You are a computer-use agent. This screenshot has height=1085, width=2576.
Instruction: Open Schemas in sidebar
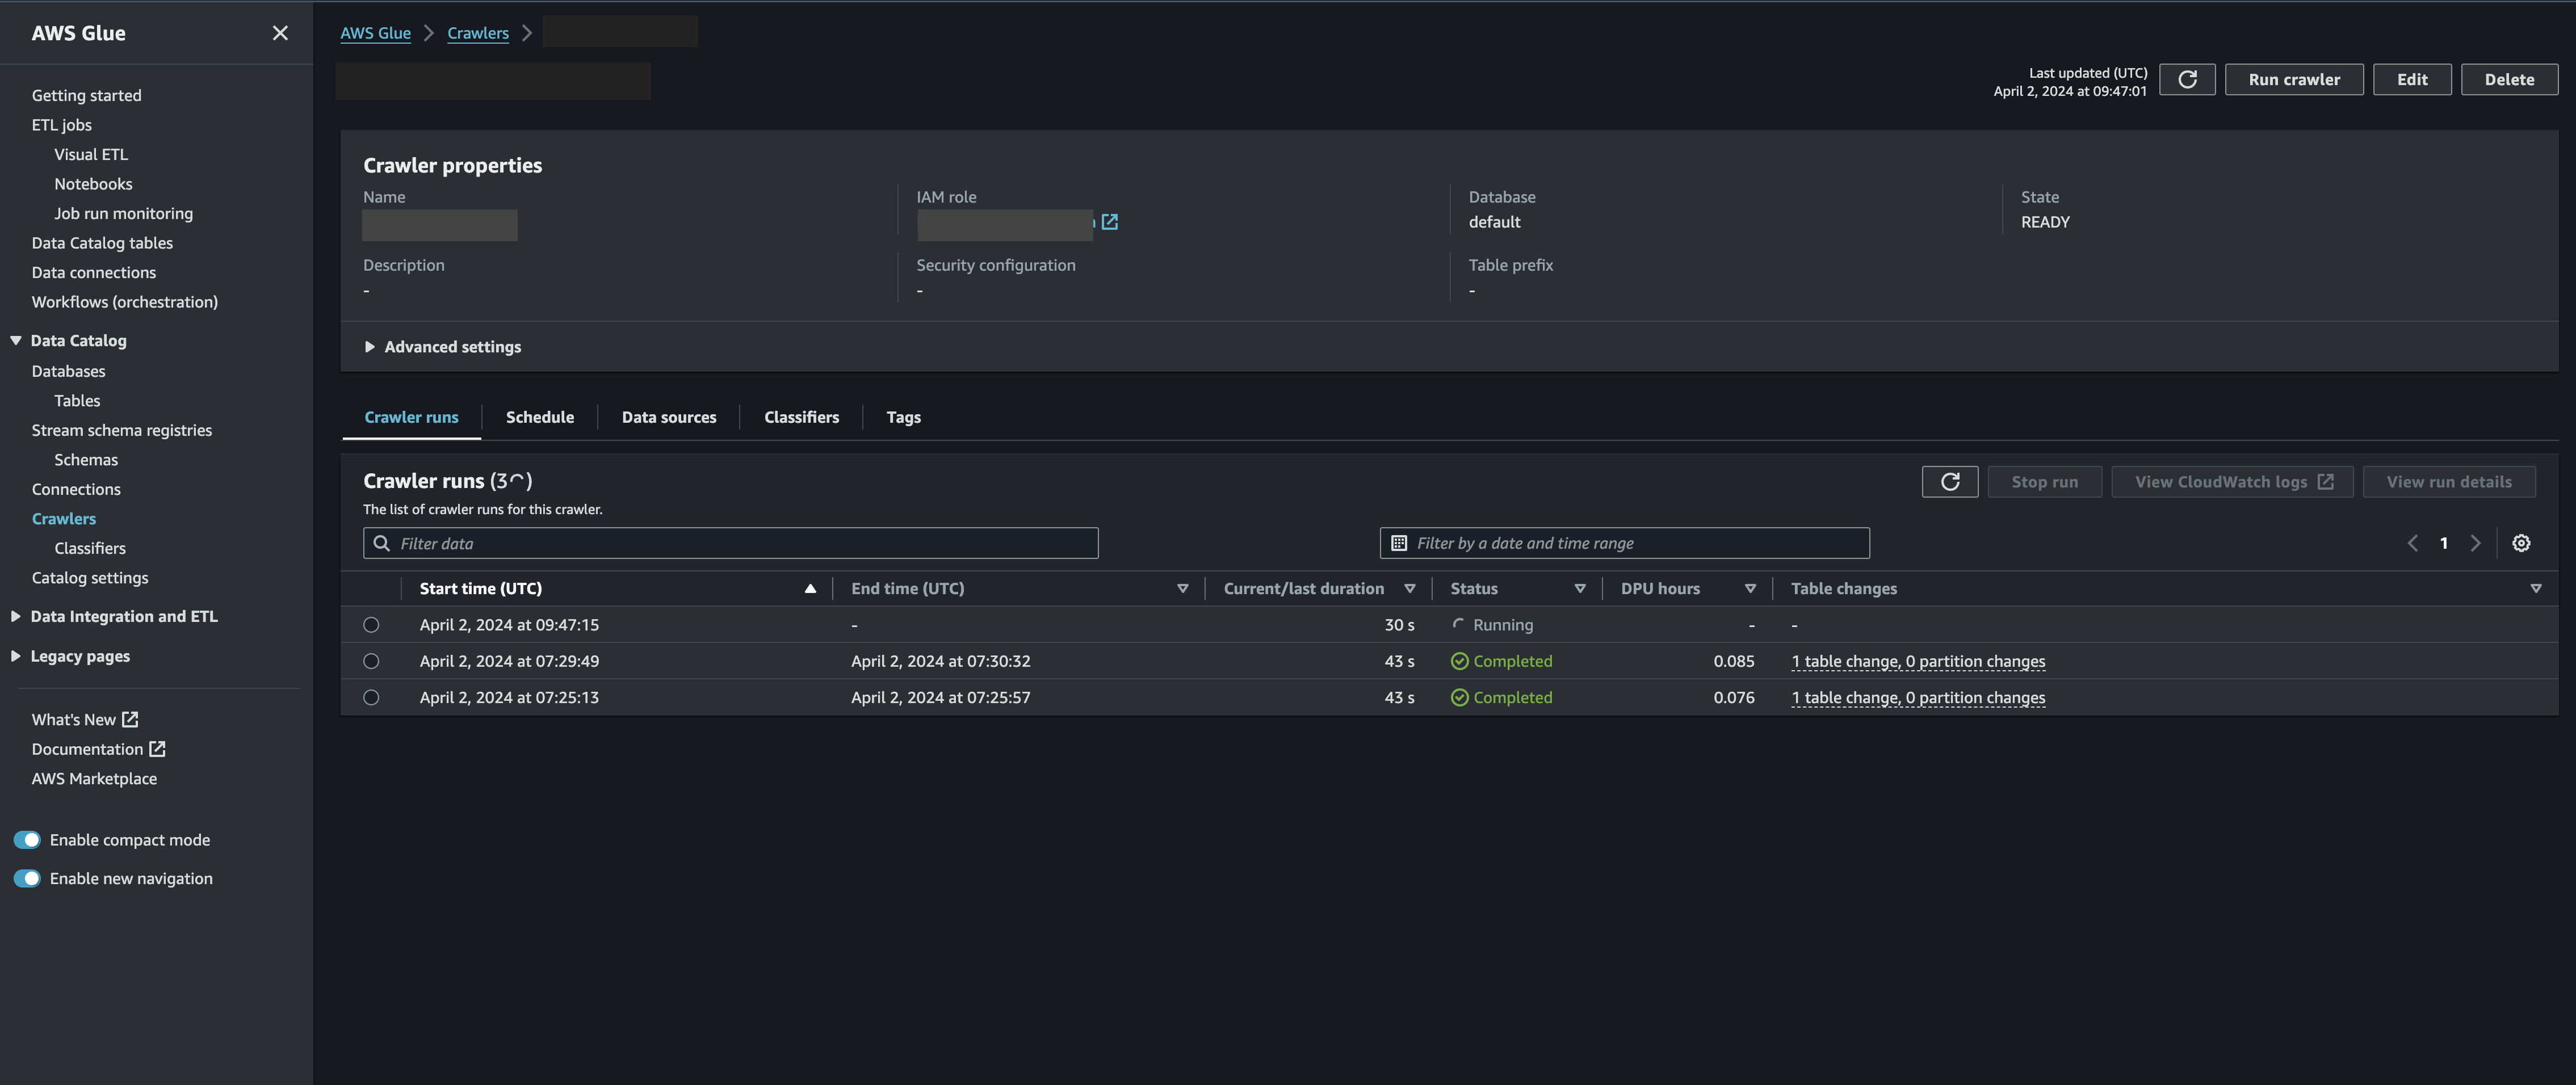(x=86, y=460)
